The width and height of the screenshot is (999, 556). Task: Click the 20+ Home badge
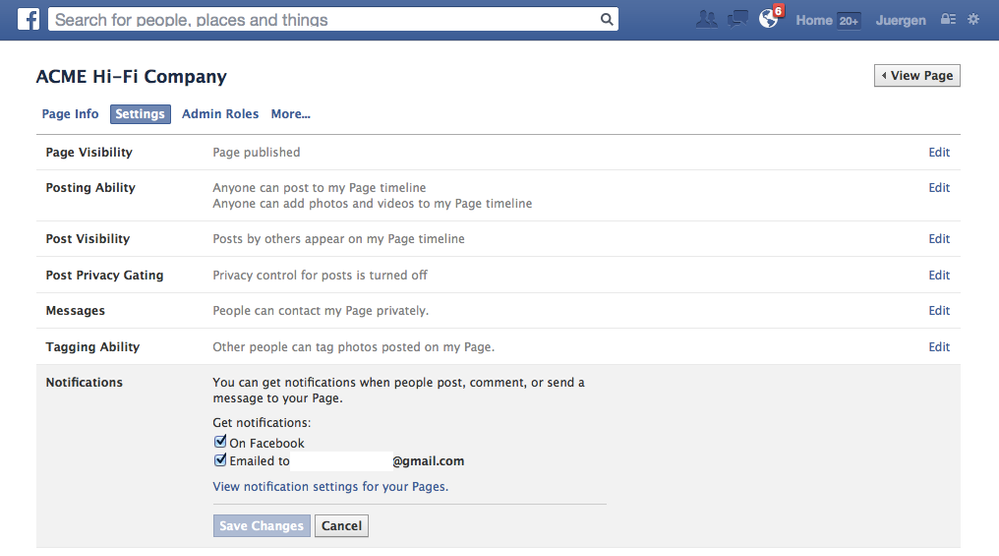point(848,21)
